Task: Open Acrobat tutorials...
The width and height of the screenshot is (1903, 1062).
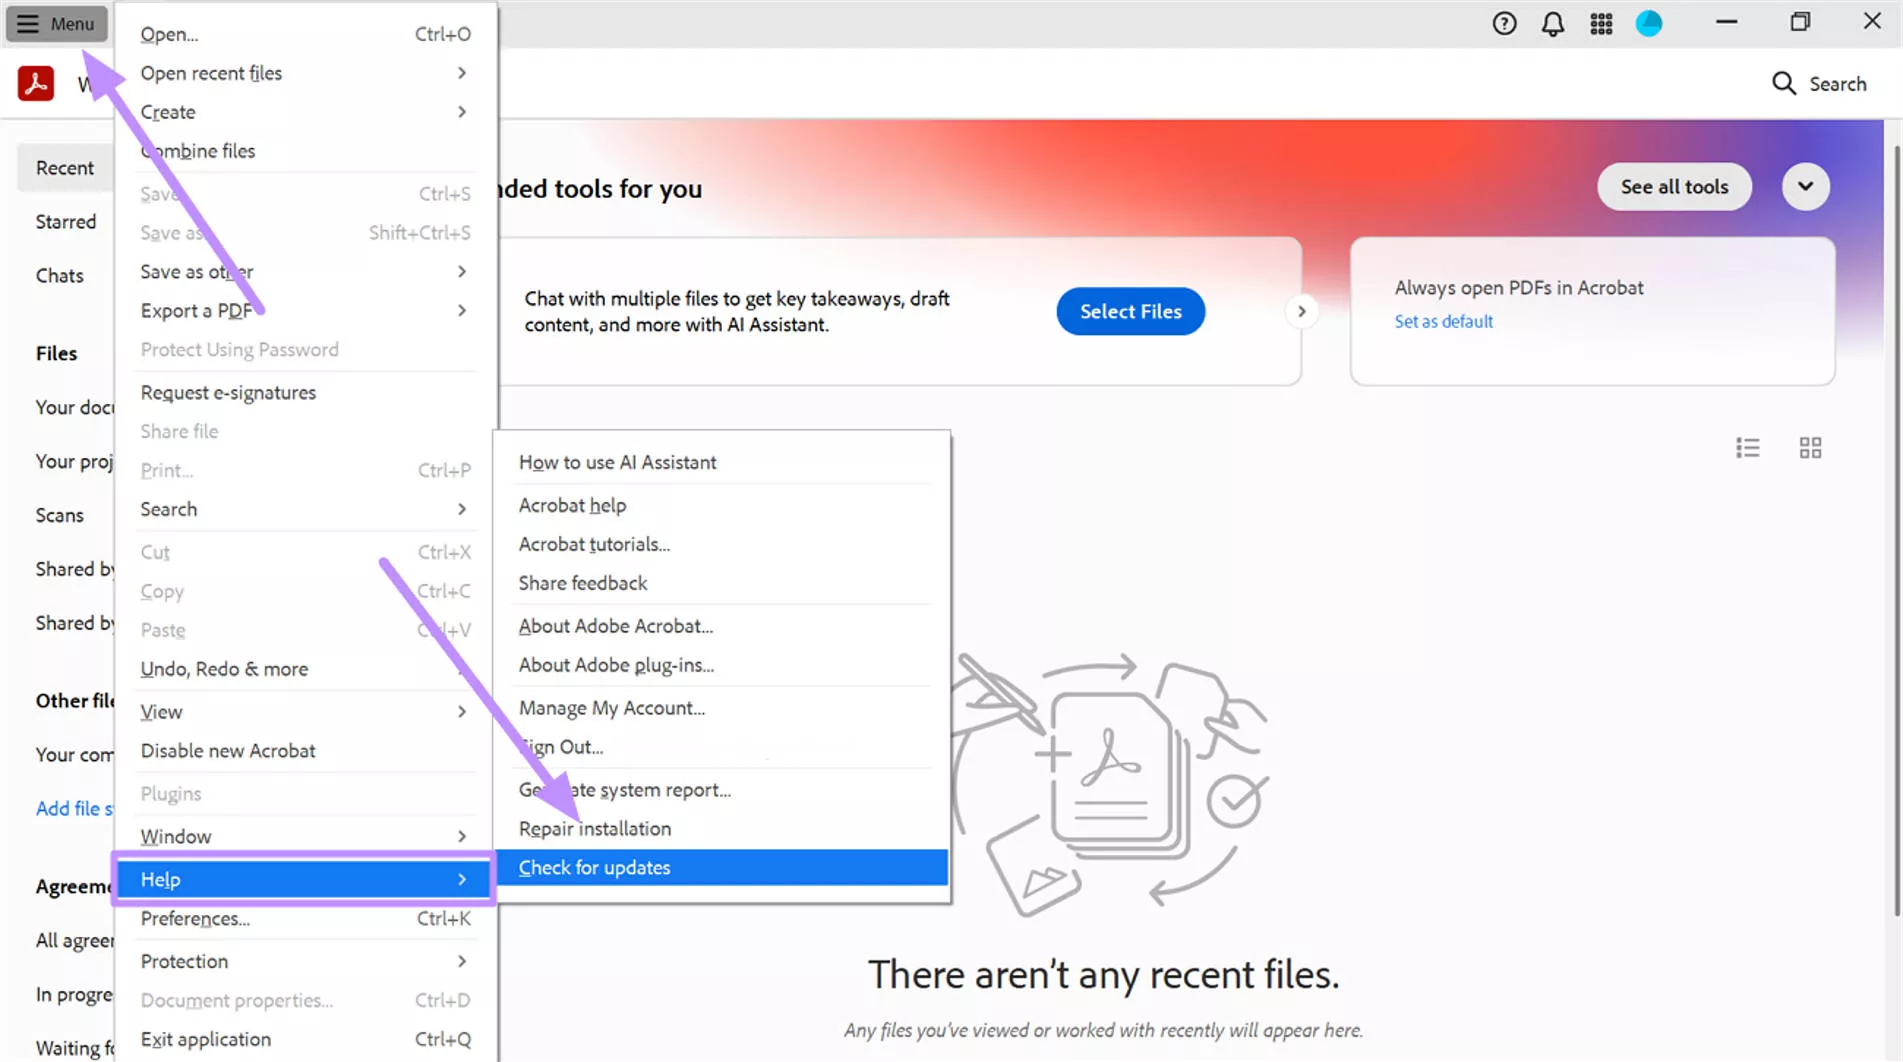Action: (722, 544)
